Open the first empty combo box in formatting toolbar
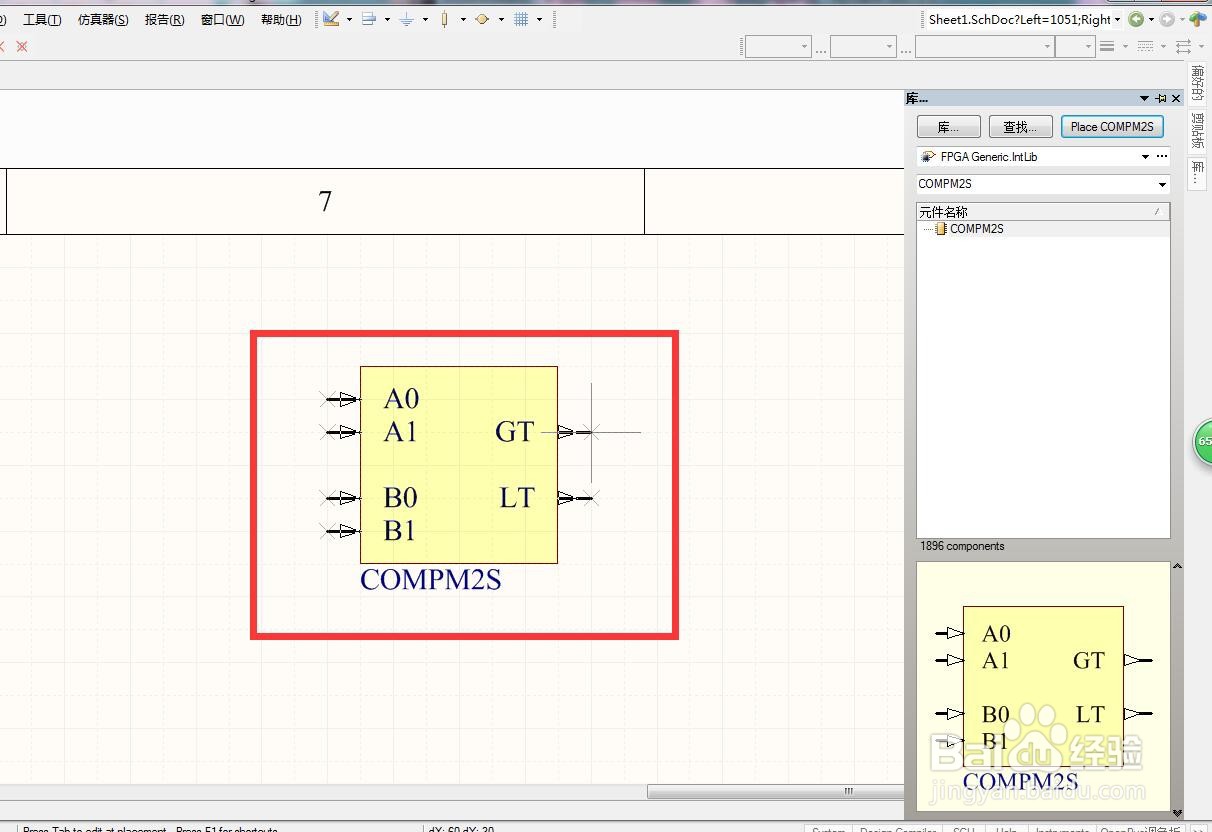The image size is (1212, 832). coord(778,46)
